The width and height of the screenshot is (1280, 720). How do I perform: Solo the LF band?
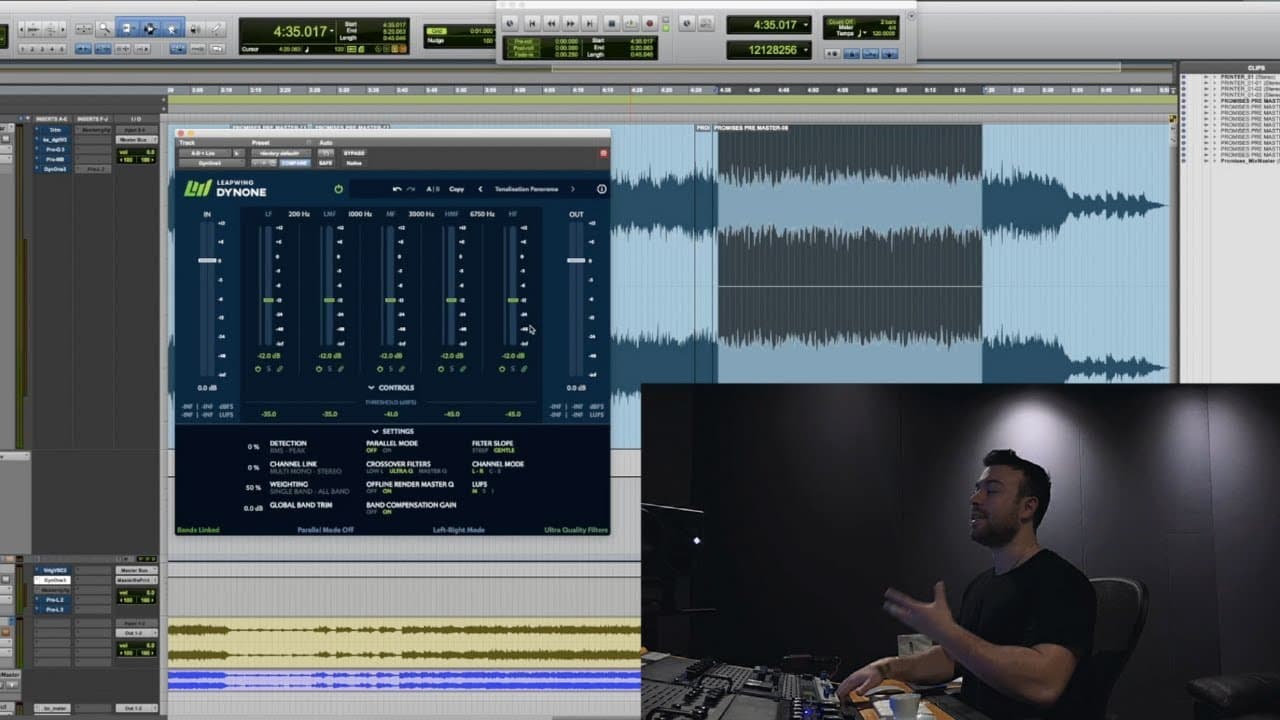268,369
